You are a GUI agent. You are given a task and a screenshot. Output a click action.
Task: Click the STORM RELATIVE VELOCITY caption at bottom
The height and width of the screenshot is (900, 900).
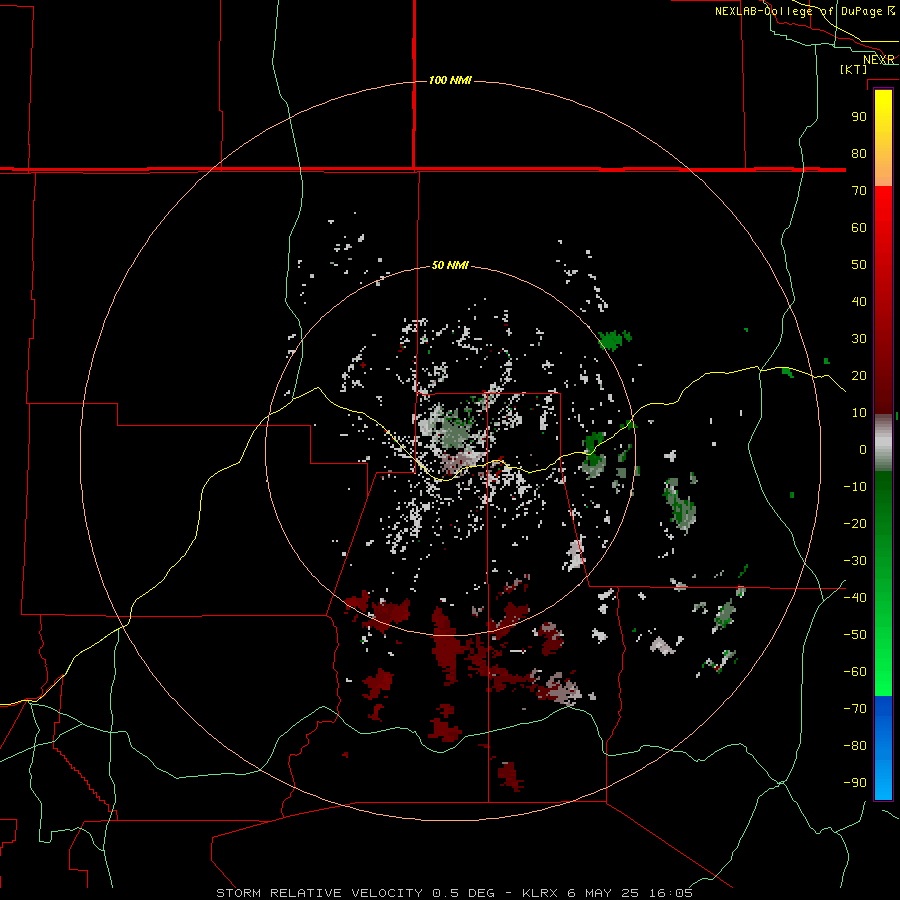(455, 893)
